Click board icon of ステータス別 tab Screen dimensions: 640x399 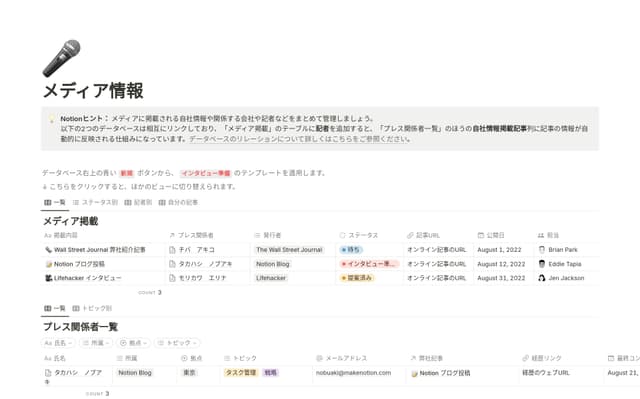(76, 202)
